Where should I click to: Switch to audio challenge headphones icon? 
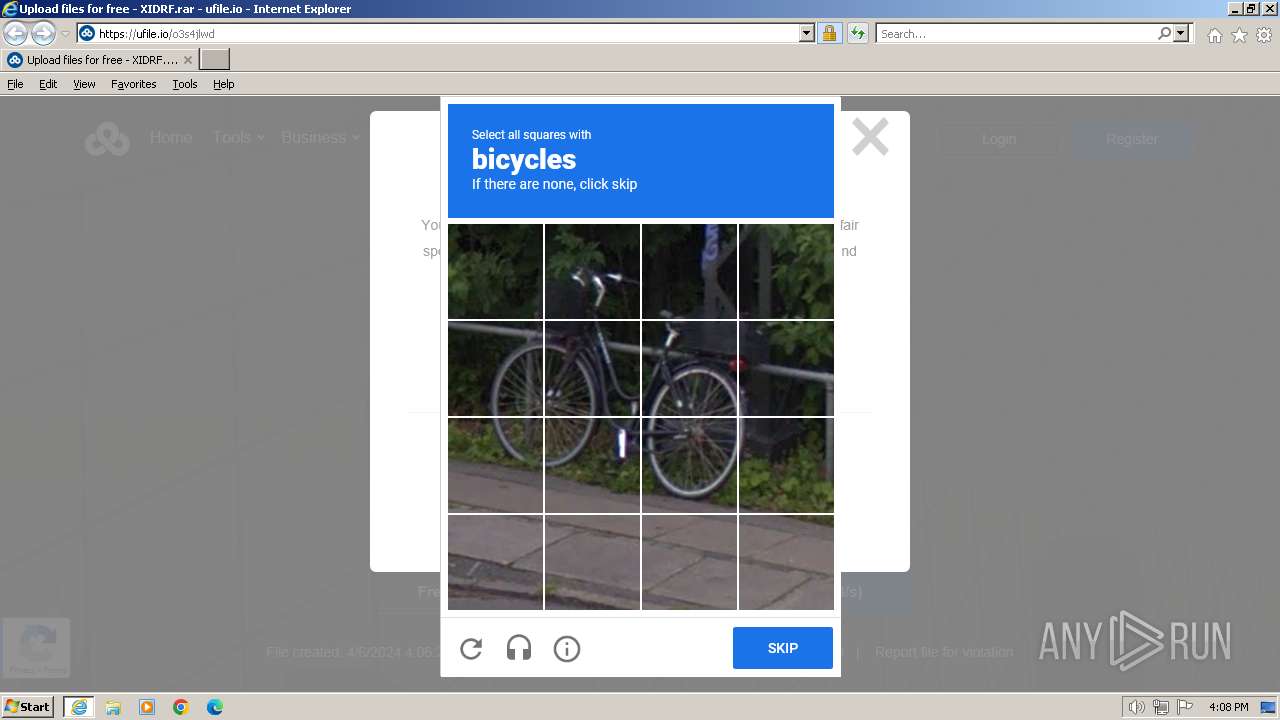coord(518,649)
